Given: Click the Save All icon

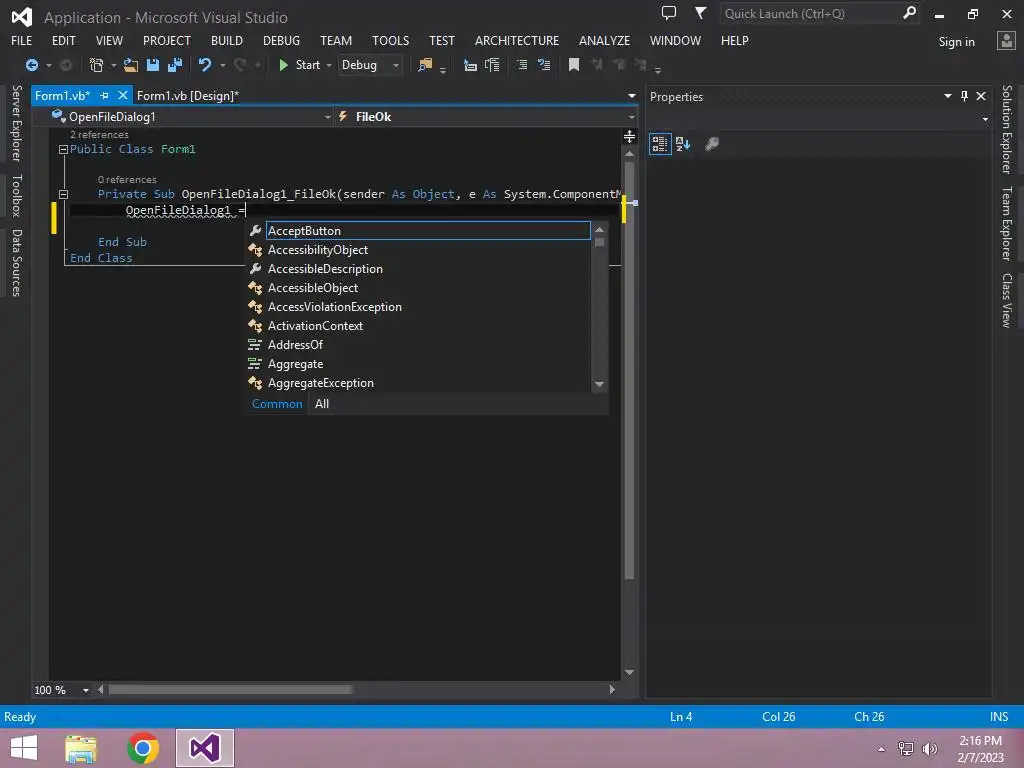Looking at the screenshot, I should coord(175,65).
